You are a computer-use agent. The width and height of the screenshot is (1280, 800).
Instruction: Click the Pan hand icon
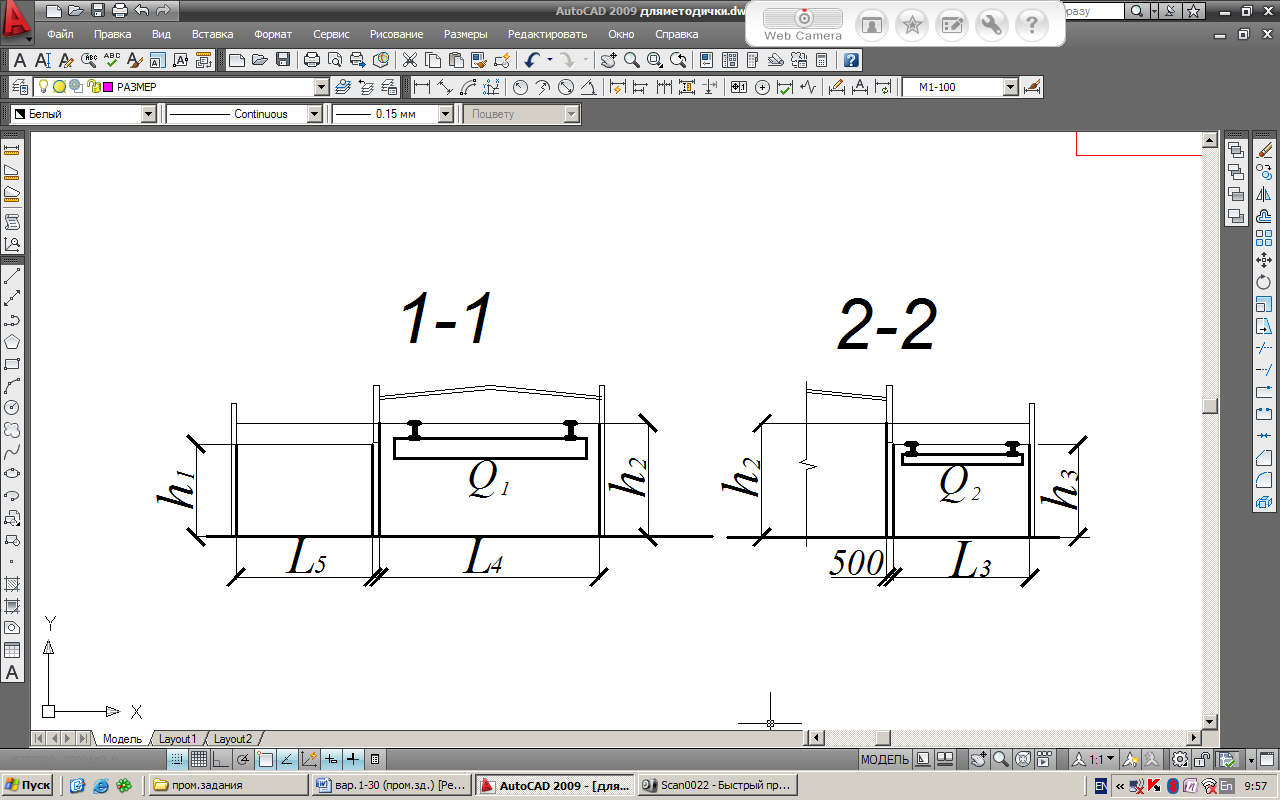point(609,60)
